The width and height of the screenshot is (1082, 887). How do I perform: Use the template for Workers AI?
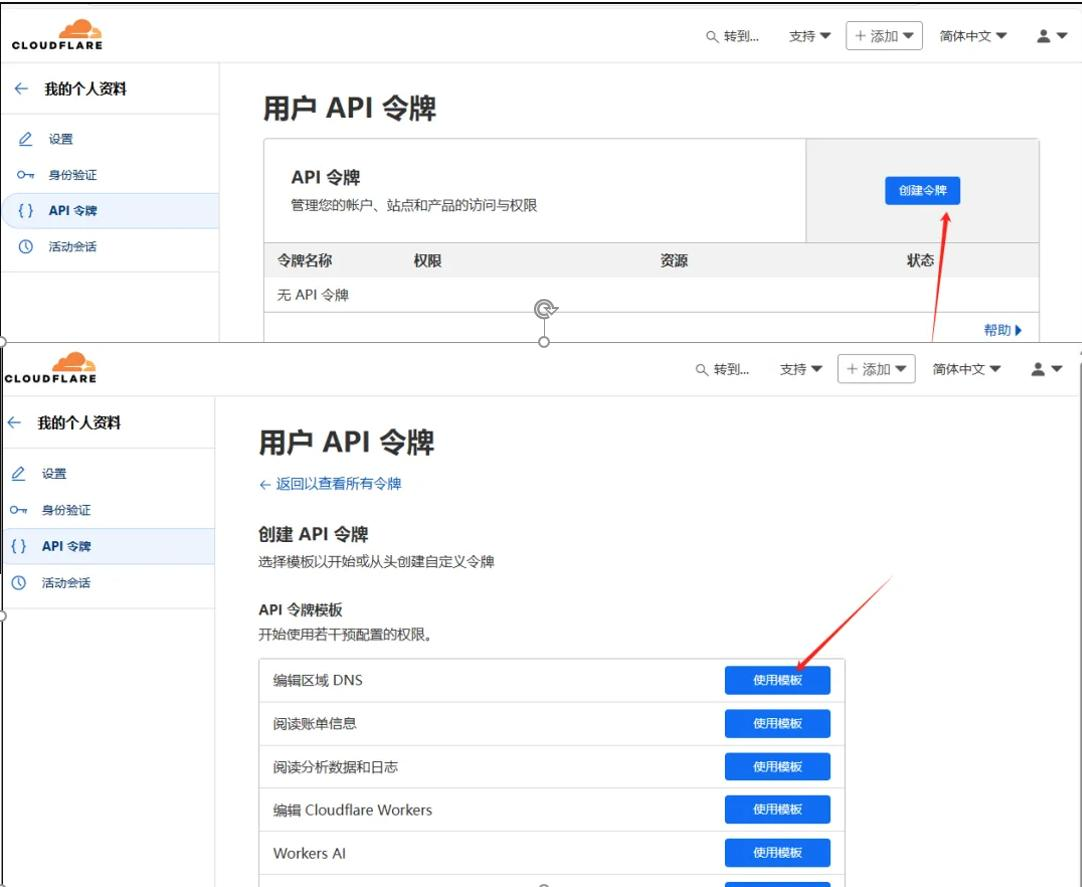[777, 852]
